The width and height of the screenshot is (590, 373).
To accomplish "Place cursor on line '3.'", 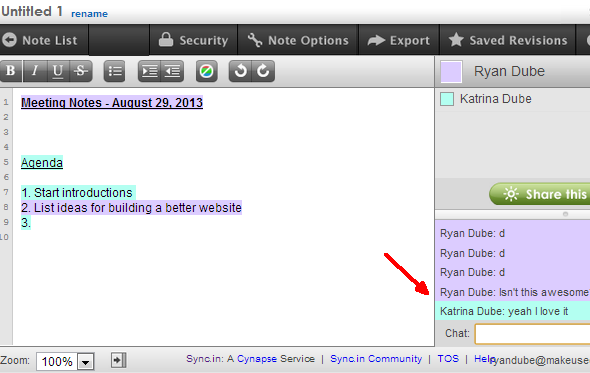I will click(26, 223).
